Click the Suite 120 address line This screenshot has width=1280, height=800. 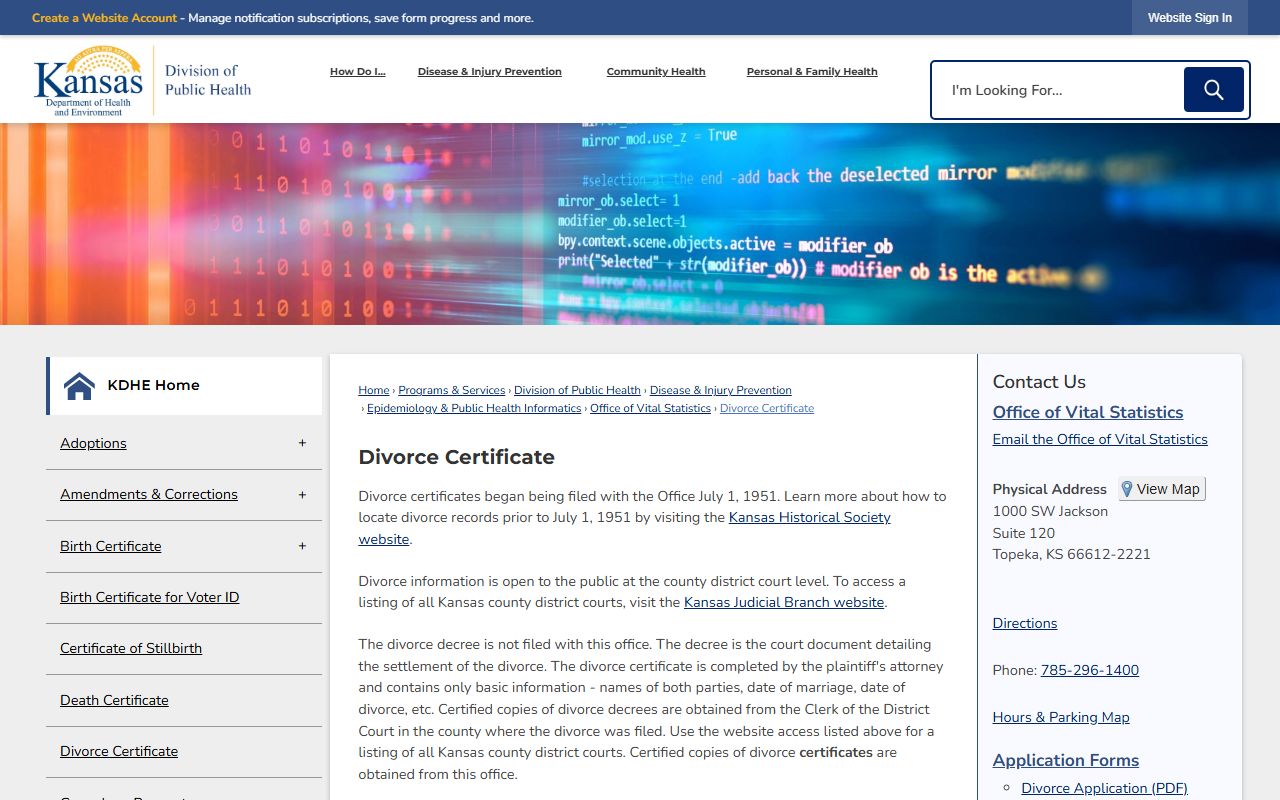click(1024, 533)
